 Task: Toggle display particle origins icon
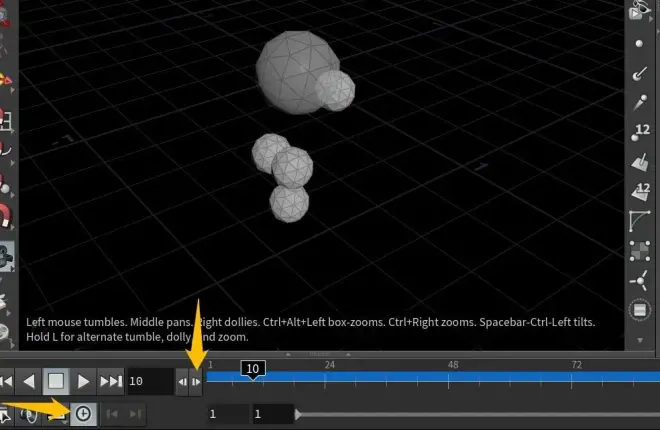[x=639, y=281]
